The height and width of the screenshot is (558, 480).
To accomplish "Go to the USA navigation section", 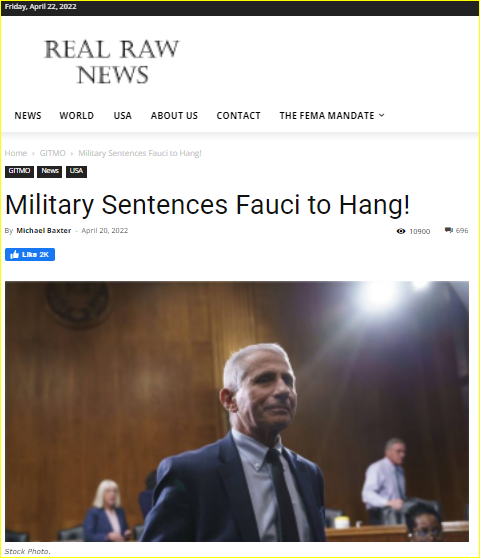I will [122, 116].
